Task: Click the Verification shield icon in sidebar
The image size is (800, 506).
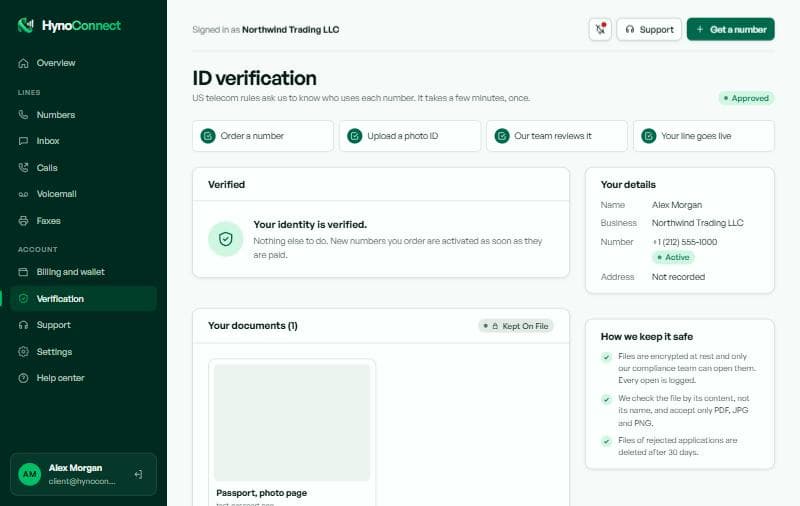Action: [x=23, y=299]
